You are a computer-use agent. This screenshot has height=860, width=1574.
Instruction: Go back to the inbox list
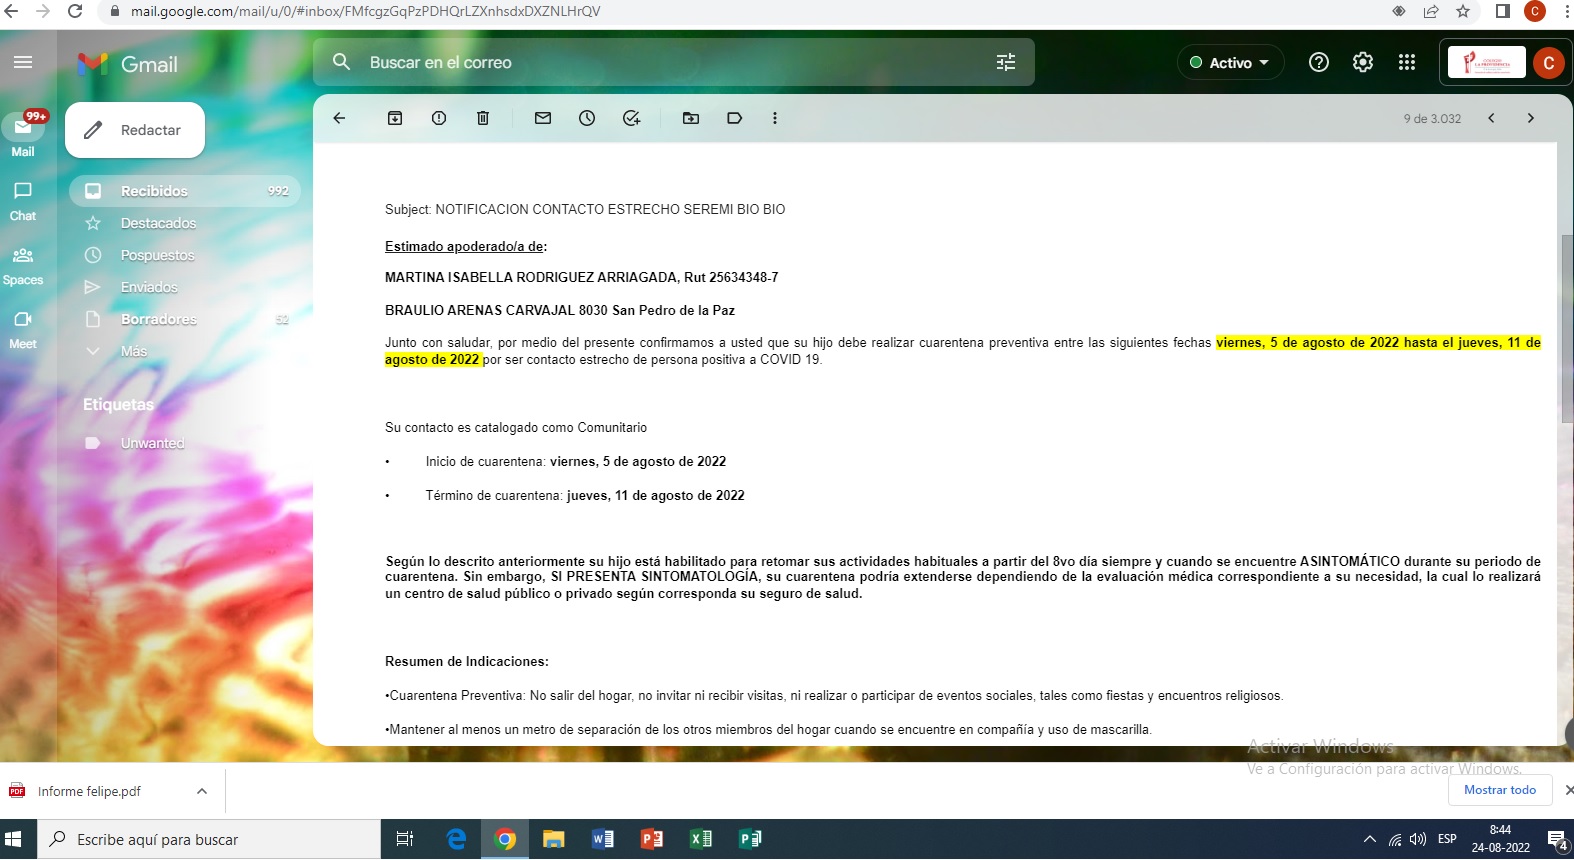[x=339, y=118]
